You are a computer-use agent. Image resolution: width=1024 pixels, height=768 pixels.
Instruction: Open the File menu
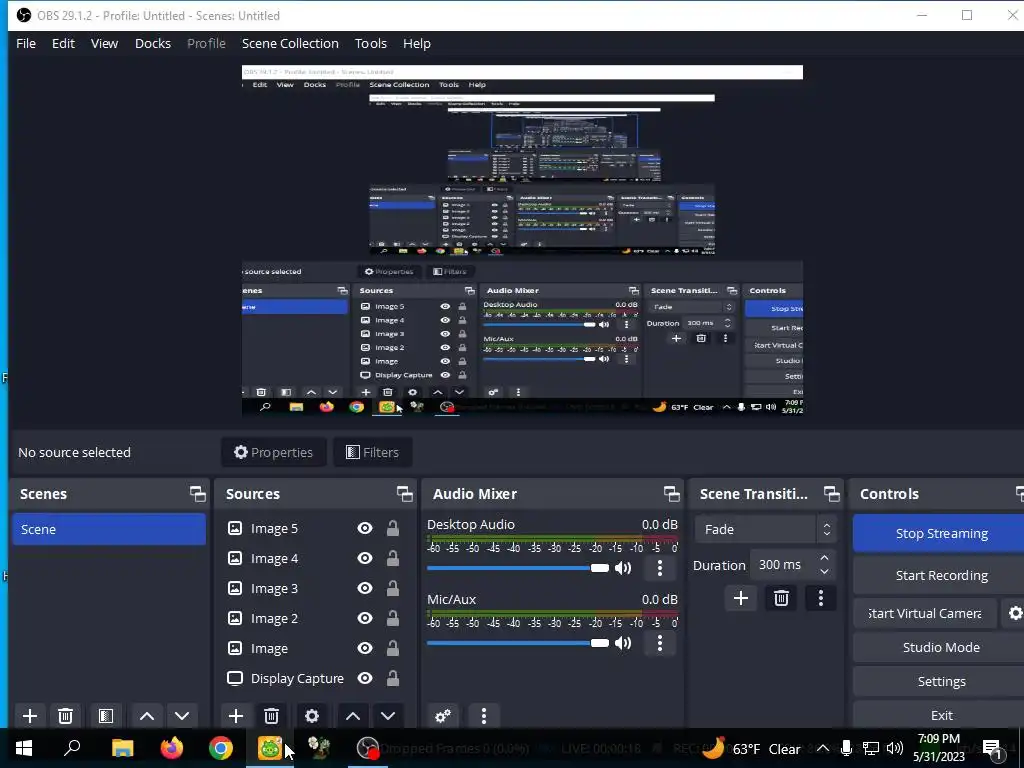[26, 44]
